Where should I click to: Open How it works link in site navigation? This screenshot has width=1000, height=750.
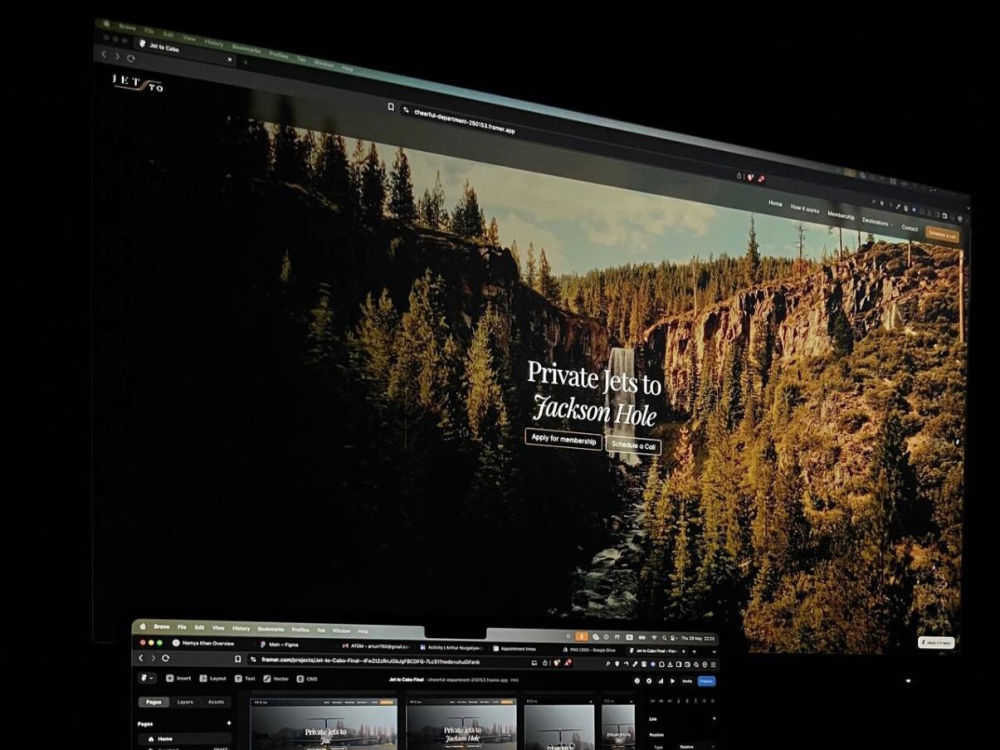805,209
